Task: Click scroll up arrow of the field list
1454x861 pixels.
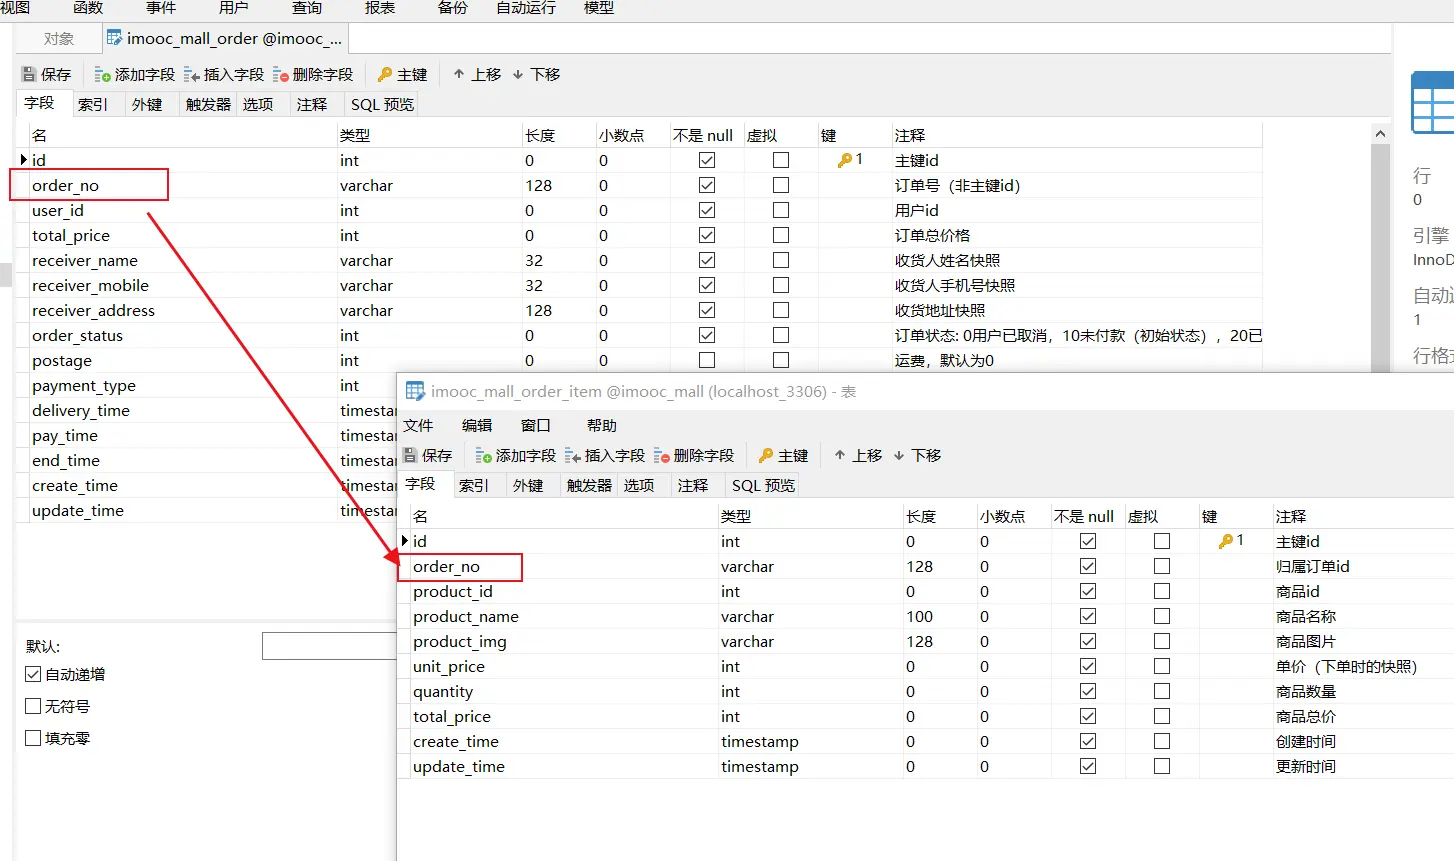Action: coord(1380,134)
